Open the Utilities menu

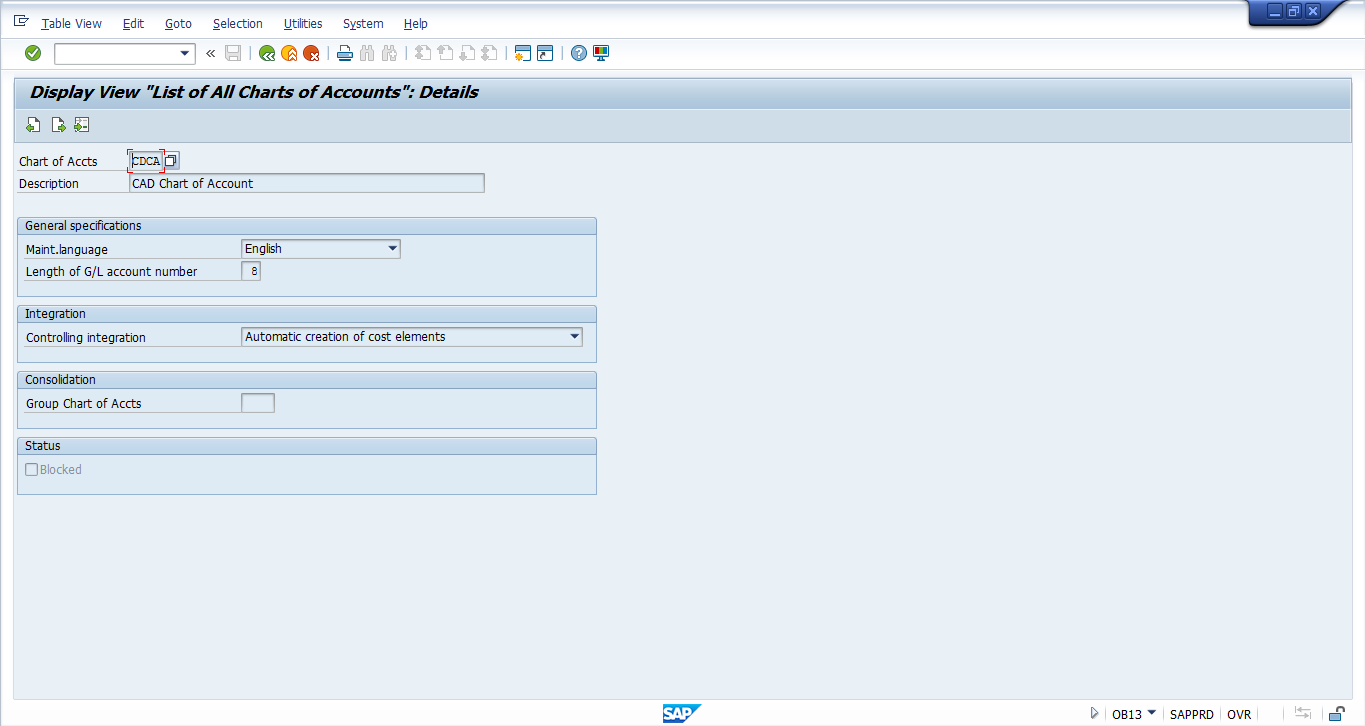tap(303, 23)
